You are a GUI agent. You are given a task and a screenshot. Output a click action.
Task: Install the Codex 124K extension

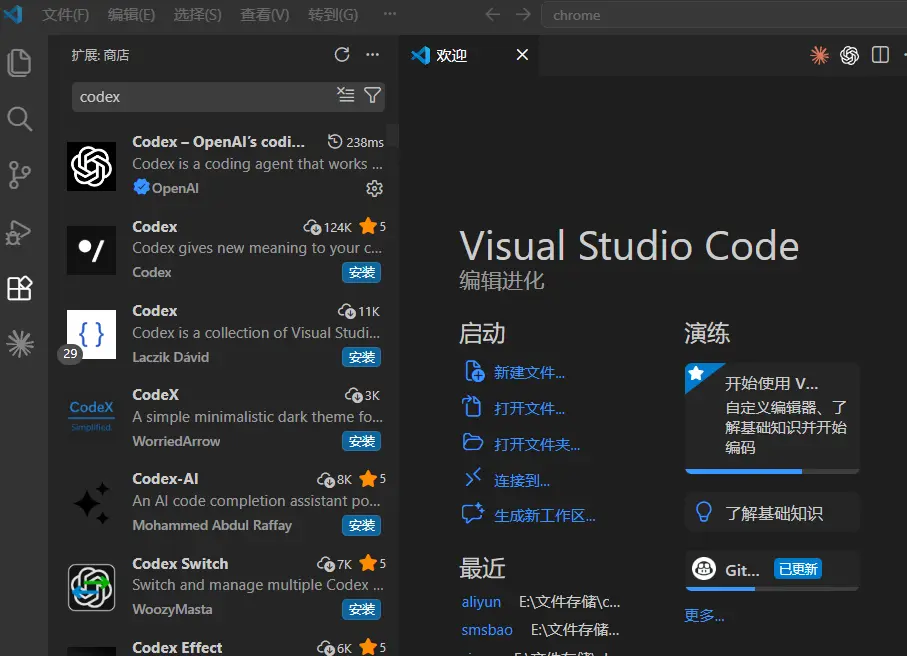coord(362,272)
